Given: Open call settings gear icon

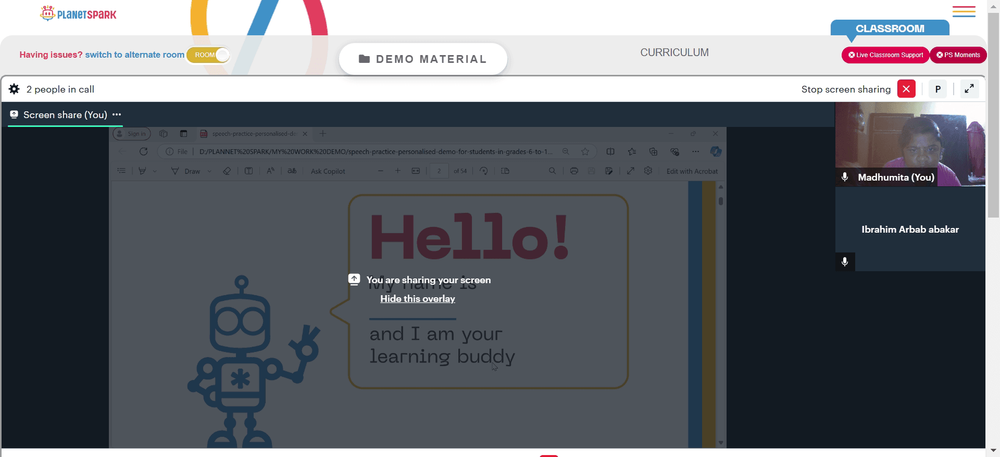Looking at the screenshot, I should [14, 89].
